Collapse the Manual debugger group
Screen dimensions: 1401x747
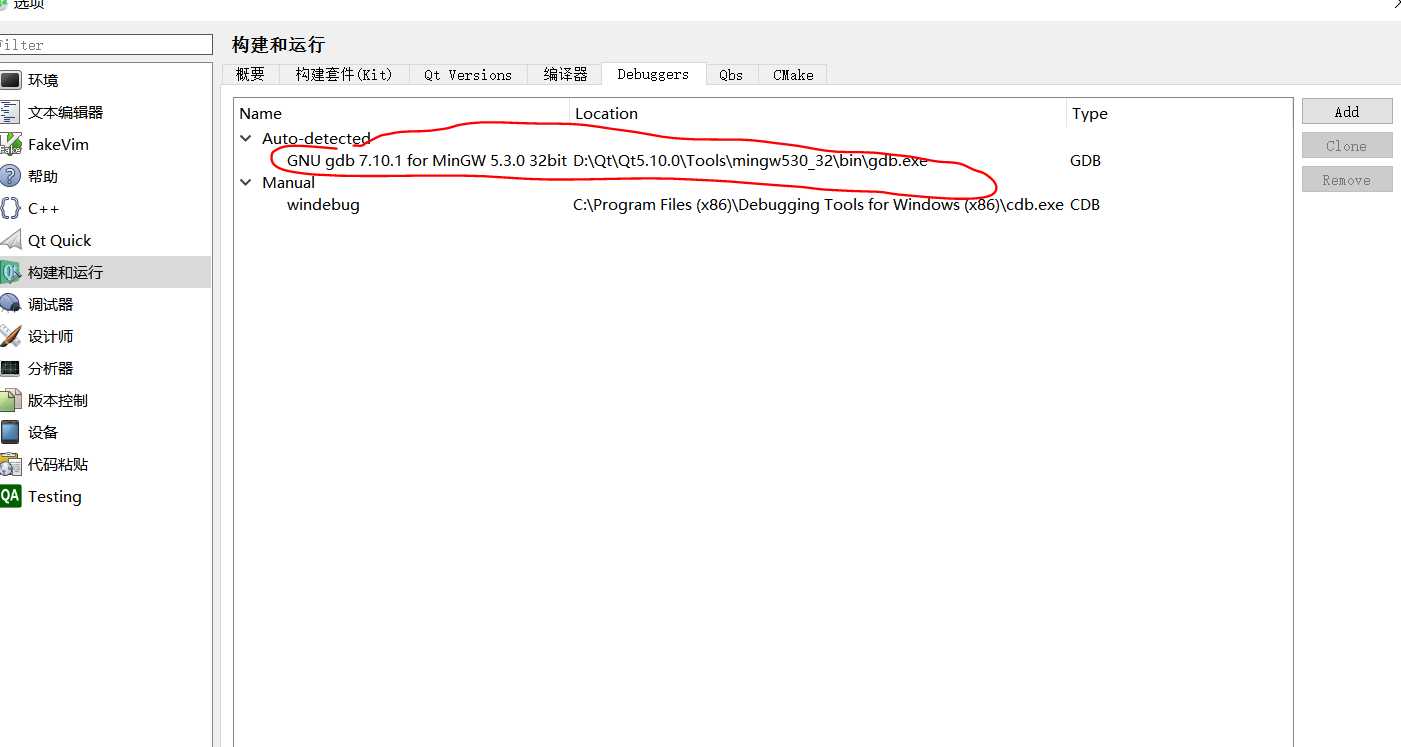246,183
